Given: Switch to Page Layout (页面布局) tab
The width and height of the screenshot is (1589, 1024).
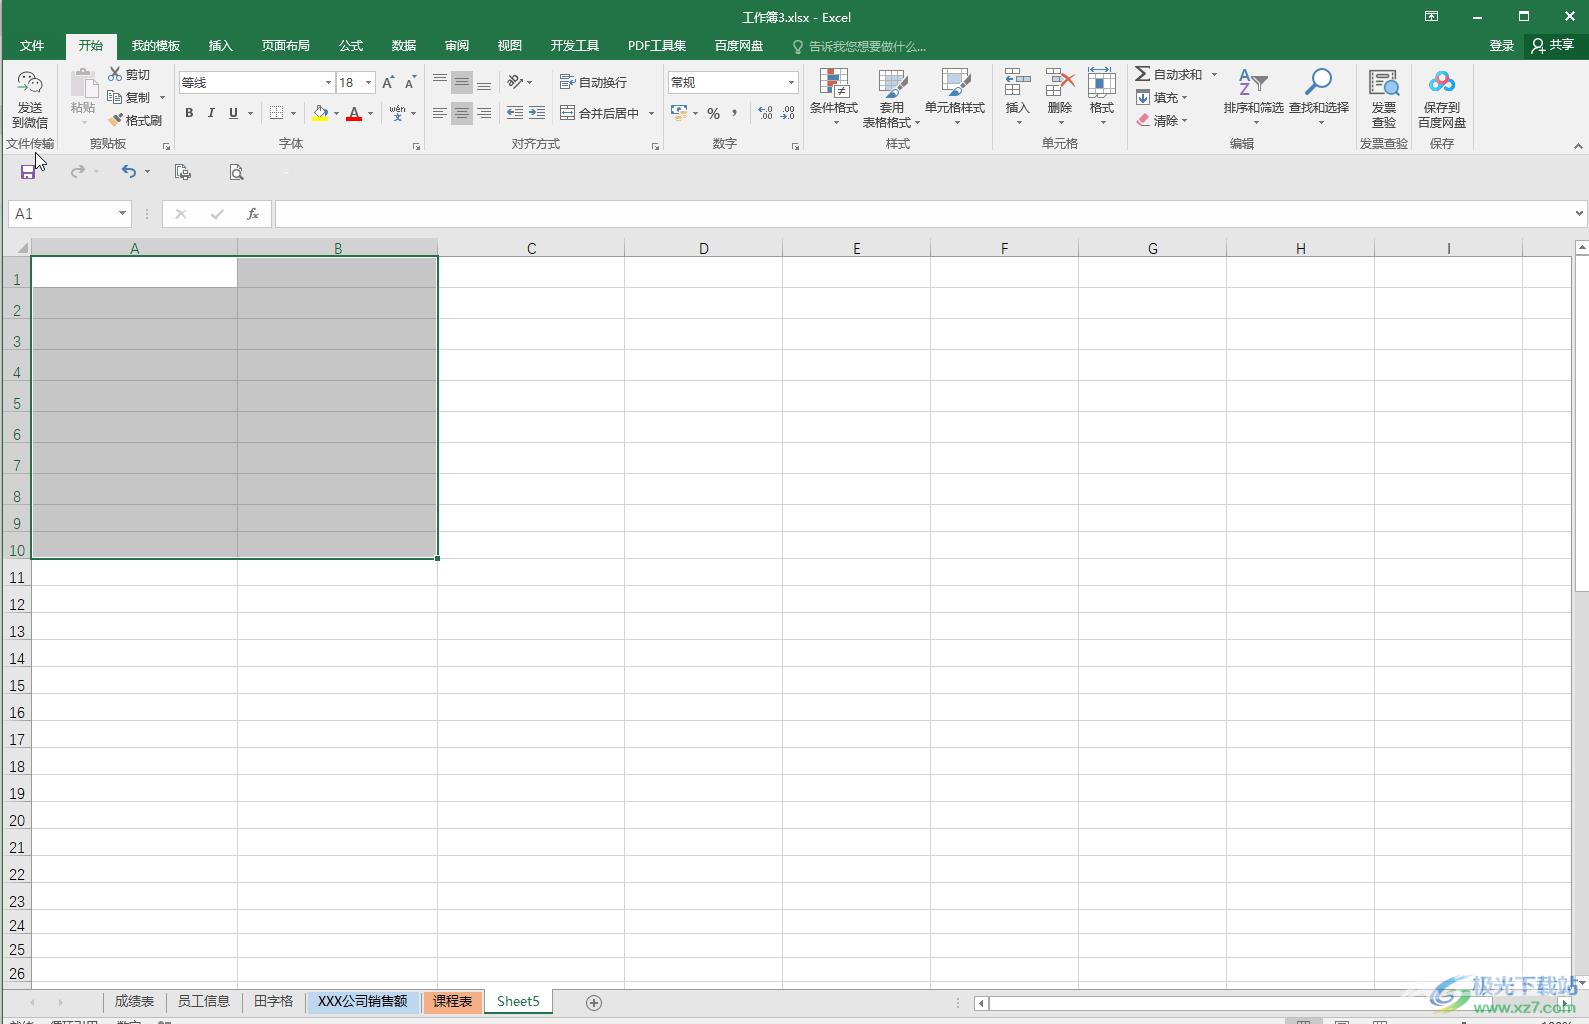Looking at the screenshot, I should [285, 46].
